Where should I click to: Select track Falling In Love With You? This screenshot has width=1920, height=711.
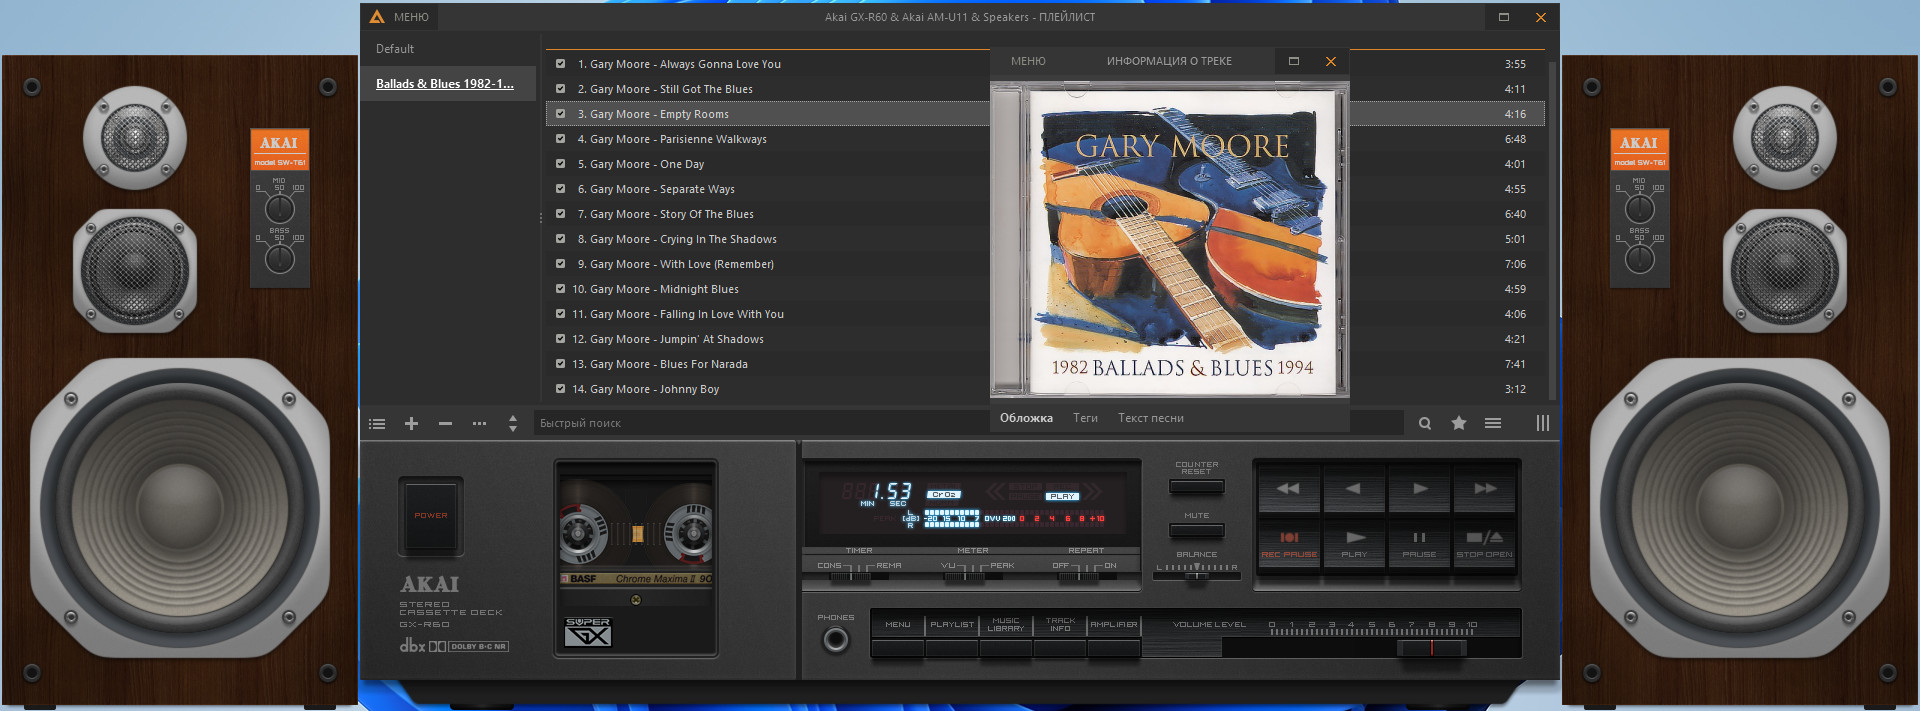coord(1045,314)
